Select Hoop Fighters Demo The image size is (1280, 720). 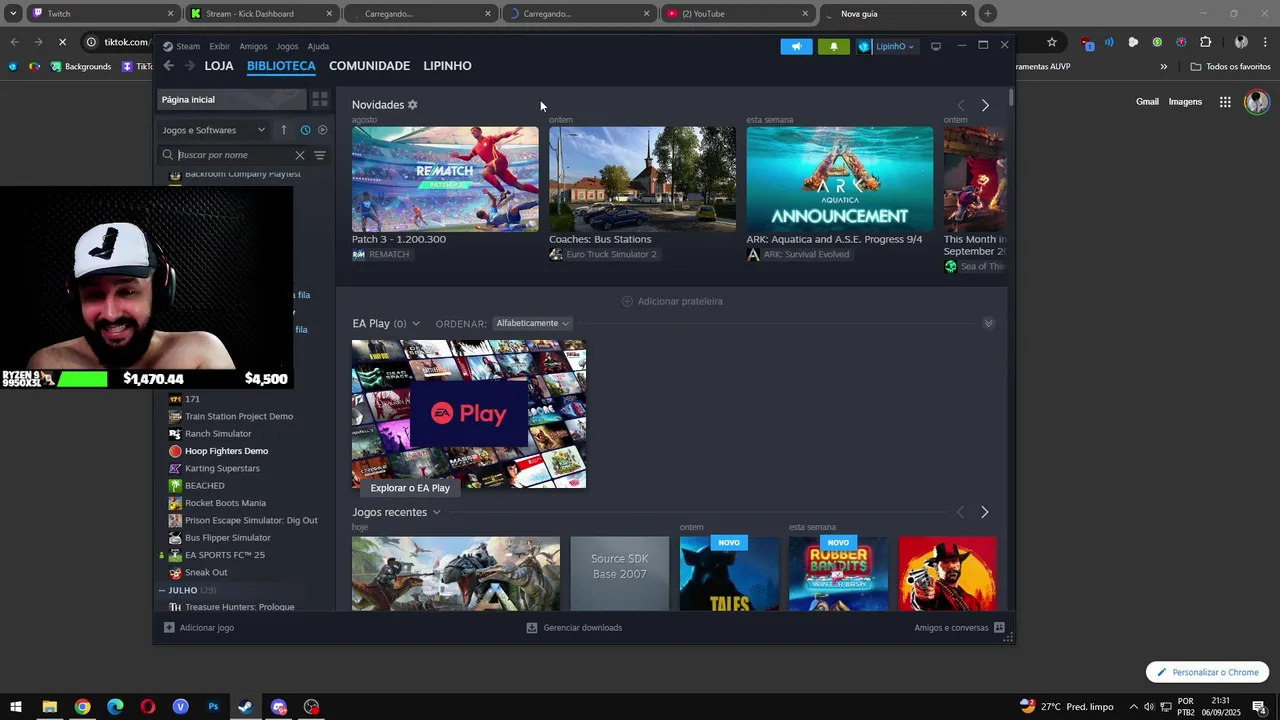pos(226,451)
